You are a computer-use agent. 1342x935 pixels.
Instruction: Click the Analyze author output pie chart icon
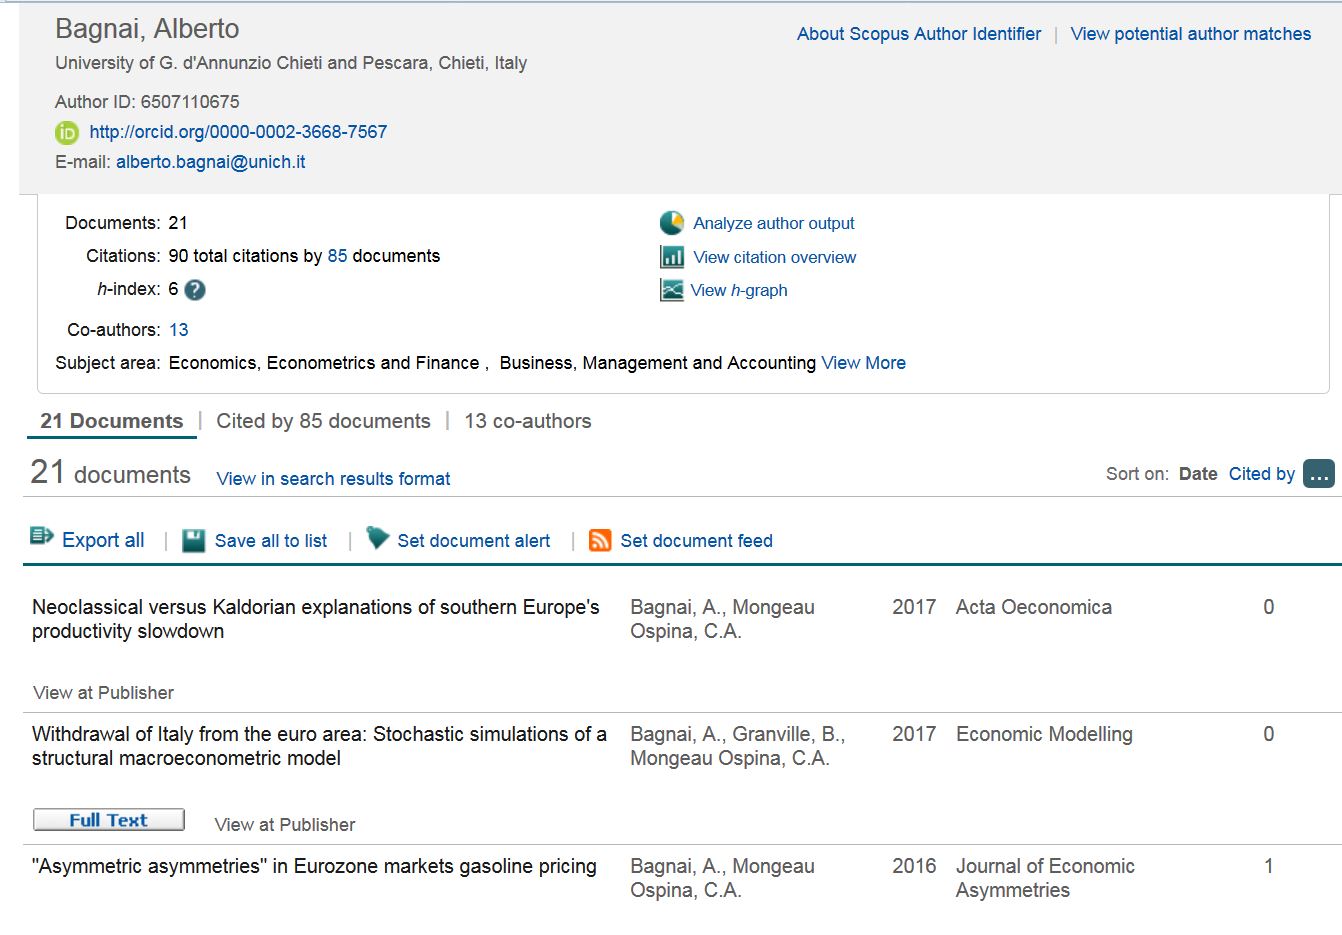coord(672,223)
